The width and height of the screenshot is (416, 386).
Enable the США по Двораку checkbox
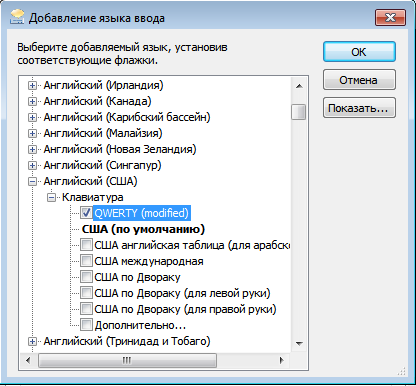(86, 277)
